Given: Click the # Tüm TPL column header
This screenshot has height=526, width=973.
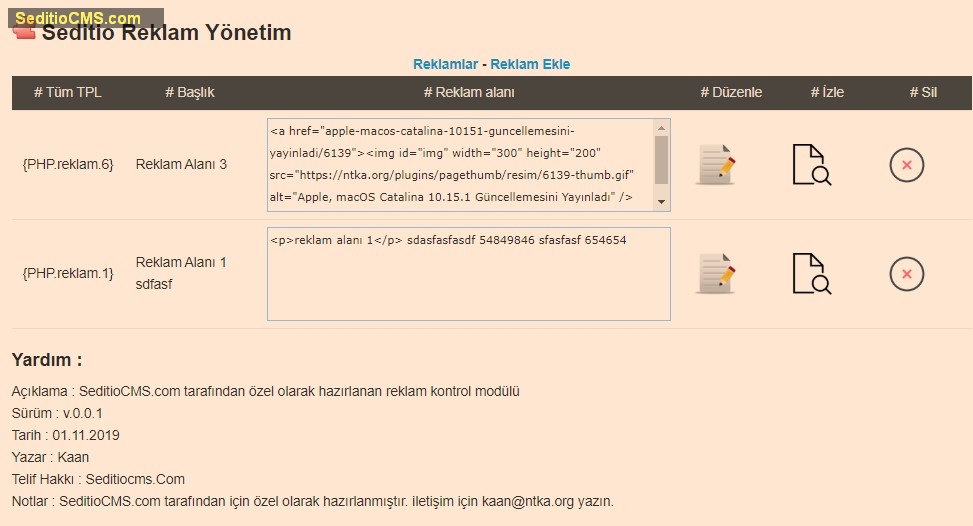Looking at the screenshot, I should point(67,92).
